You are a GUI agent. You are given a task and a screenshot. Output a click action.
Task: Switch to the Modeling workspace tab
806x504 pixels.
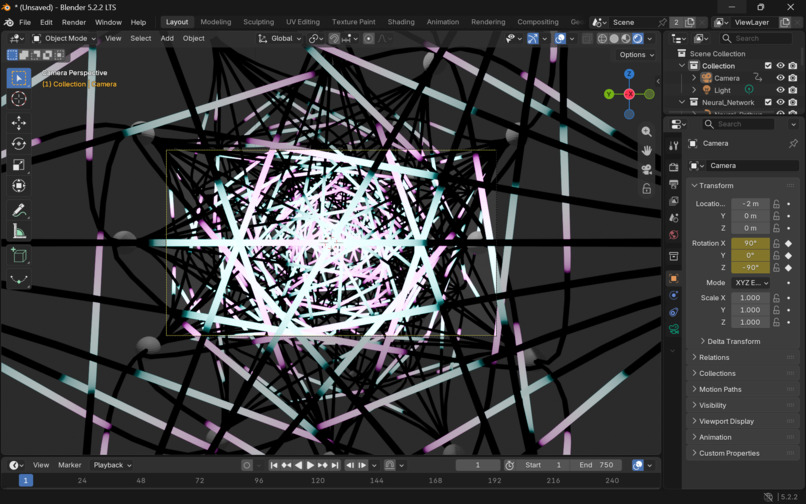click(x=216, y=22)
